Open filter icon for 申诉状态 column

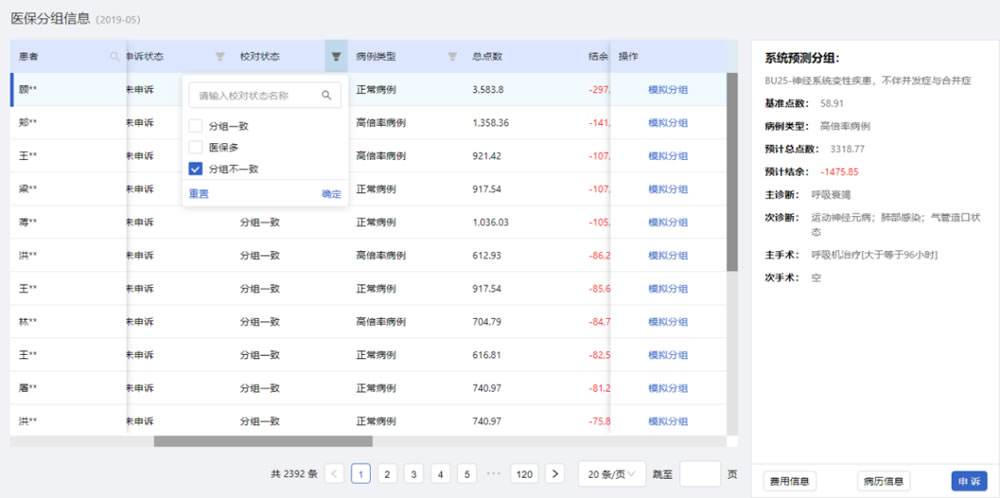[220, 57]
